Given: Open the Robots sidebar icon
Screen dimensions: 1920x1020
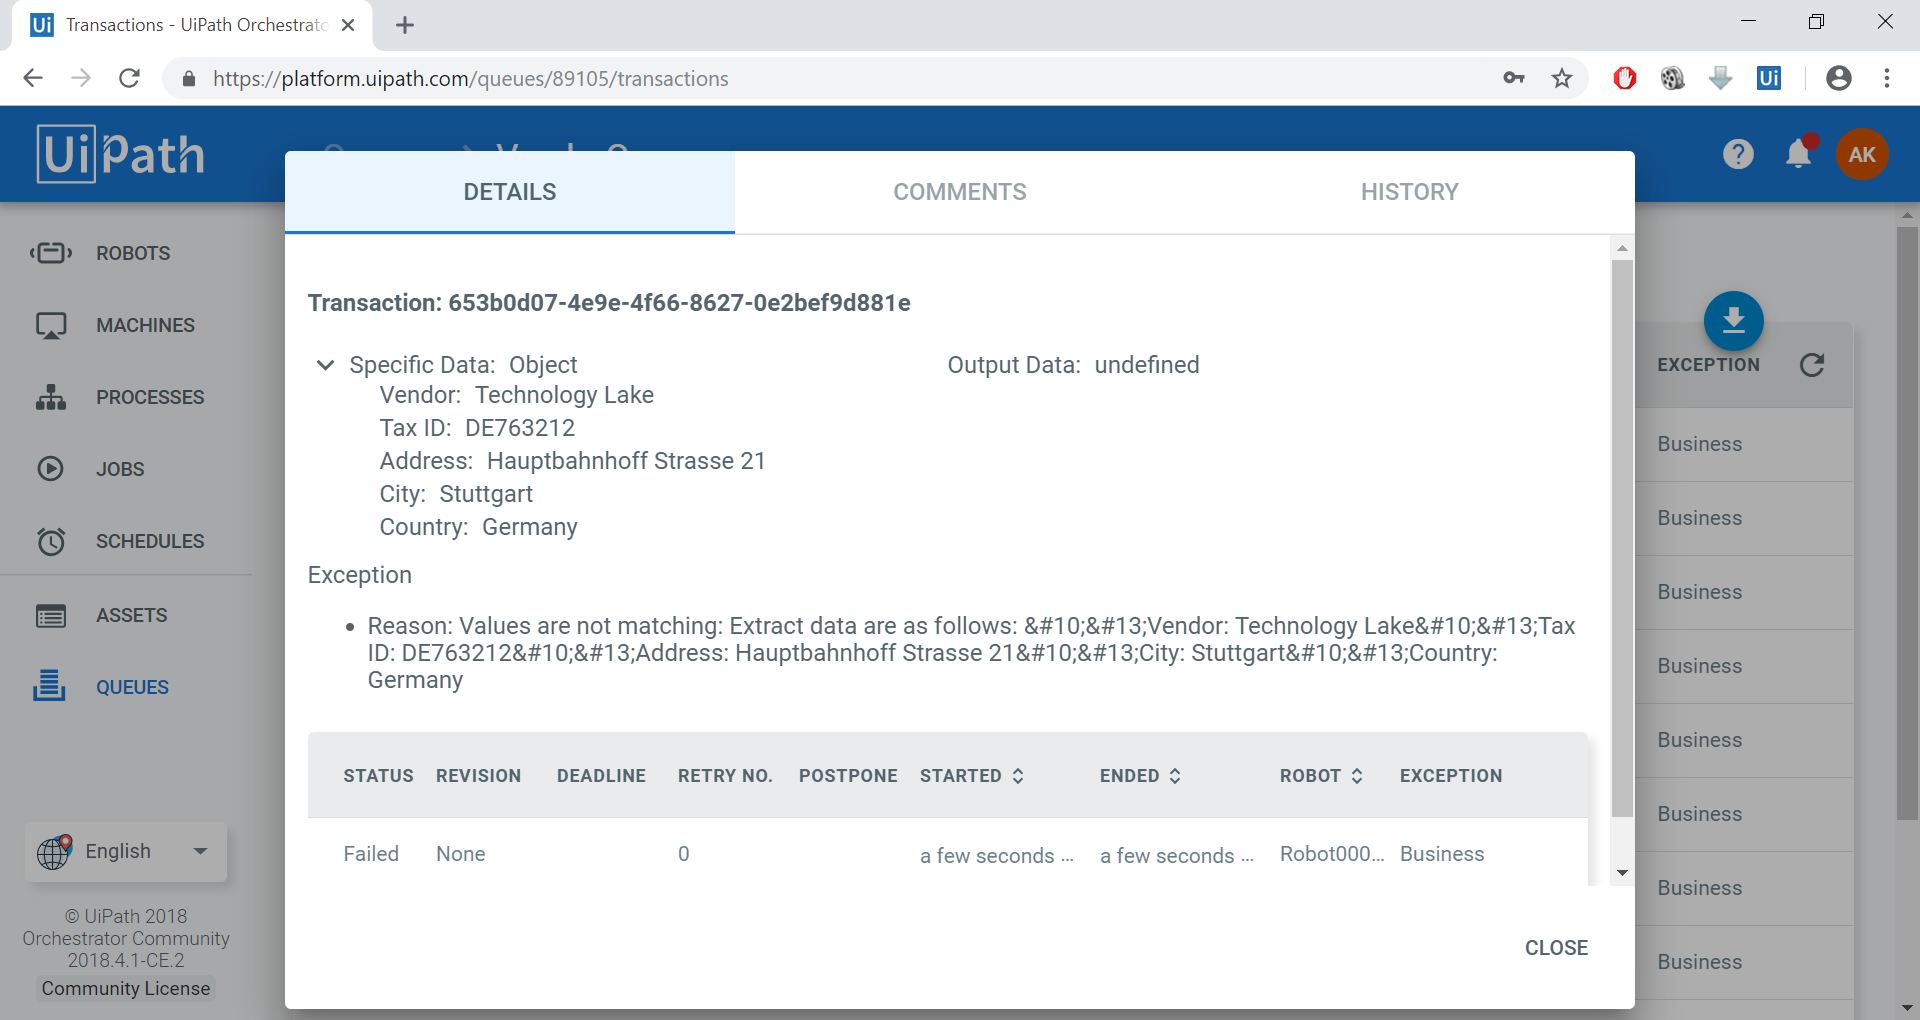Looking at the screenshot, I should click(x=51, y=253).
